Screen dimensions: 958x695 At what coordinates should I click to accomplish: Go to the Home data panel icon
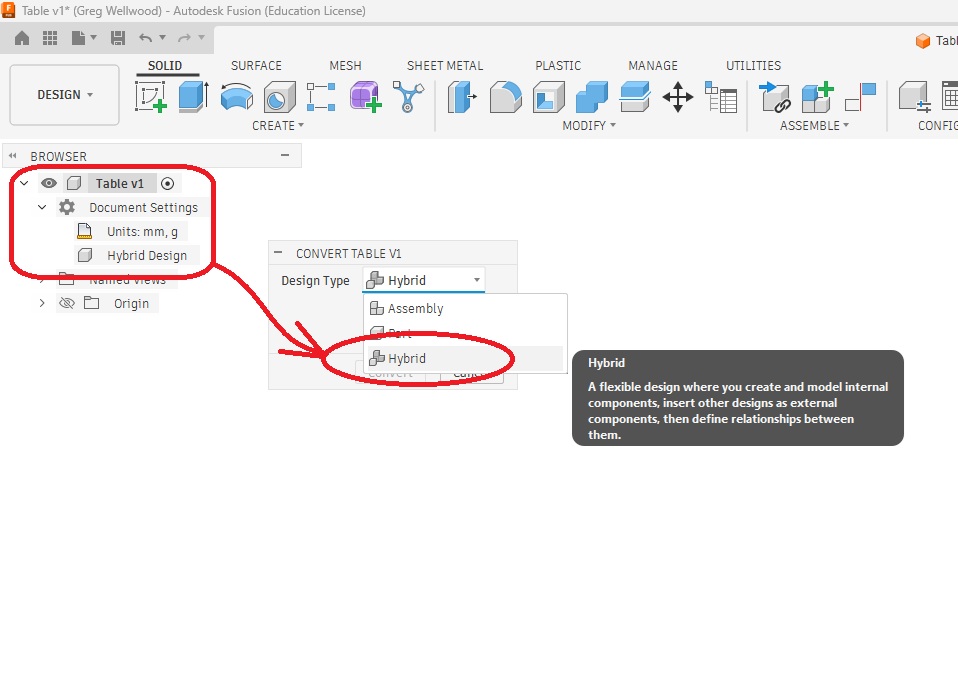point(22,38)
